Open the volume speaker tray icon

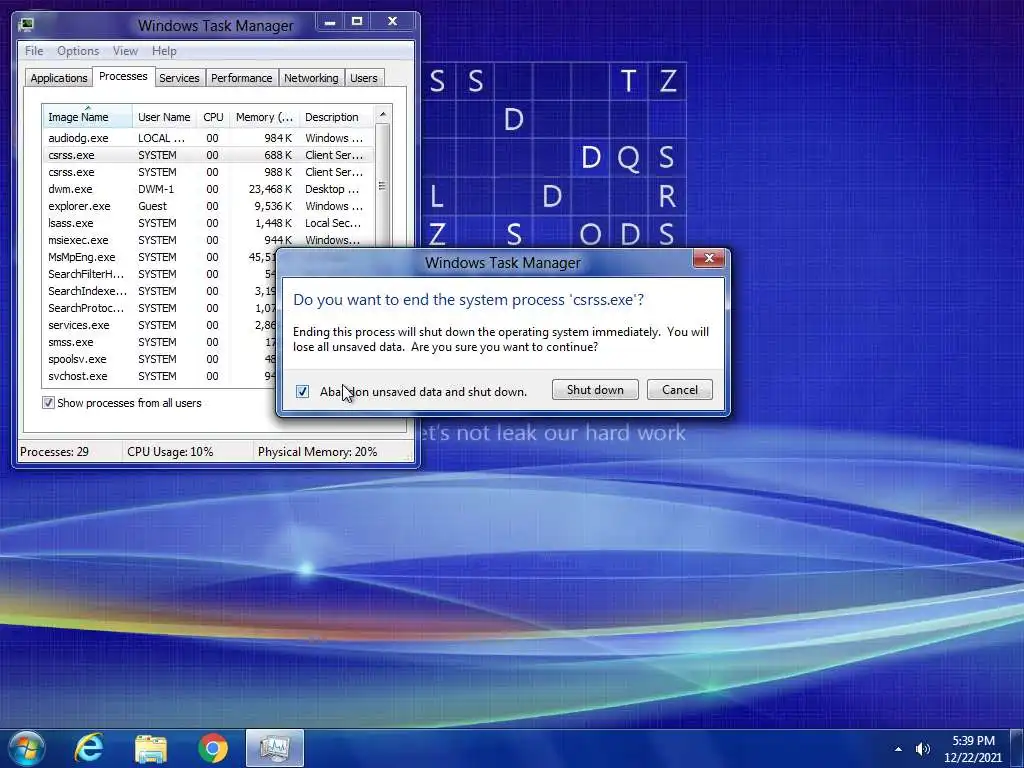pyautogui.click(x=922, y=749)
